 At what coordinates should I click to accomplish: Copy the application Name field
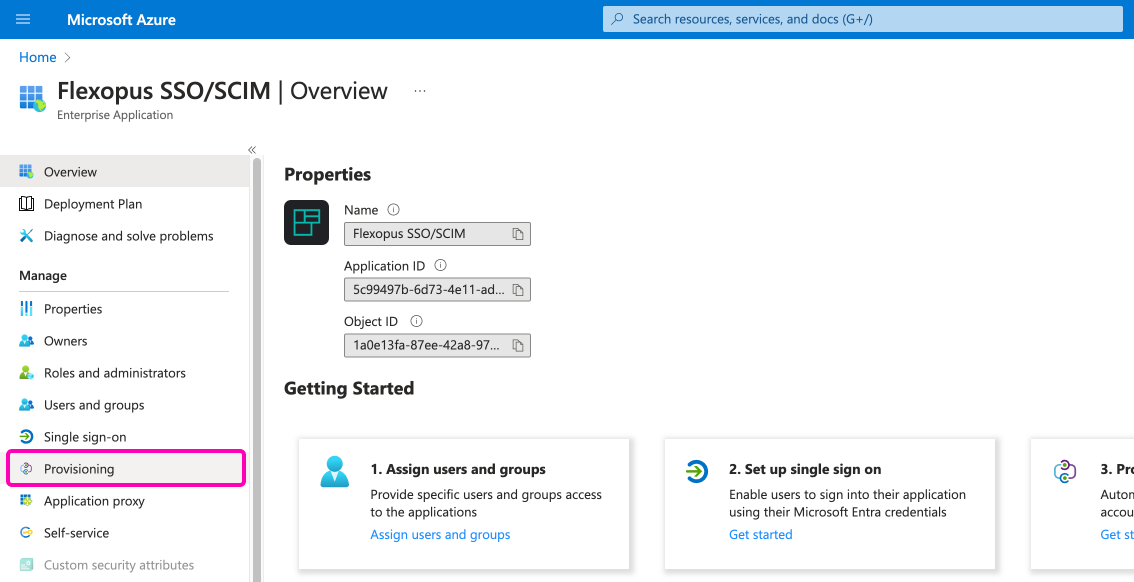(518, 234)
